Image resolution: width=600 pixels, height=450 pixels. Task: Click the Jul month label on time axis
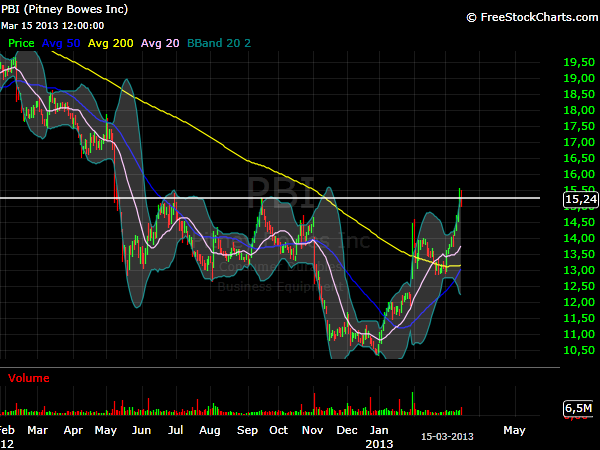pyautogui.click(x=176, y=430)
